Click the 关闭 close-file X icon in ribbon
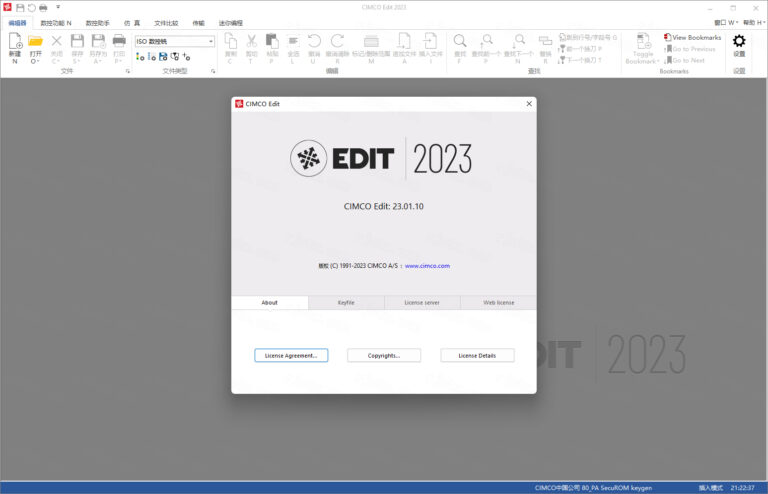768x494 pixels. [x=56, y=41]
